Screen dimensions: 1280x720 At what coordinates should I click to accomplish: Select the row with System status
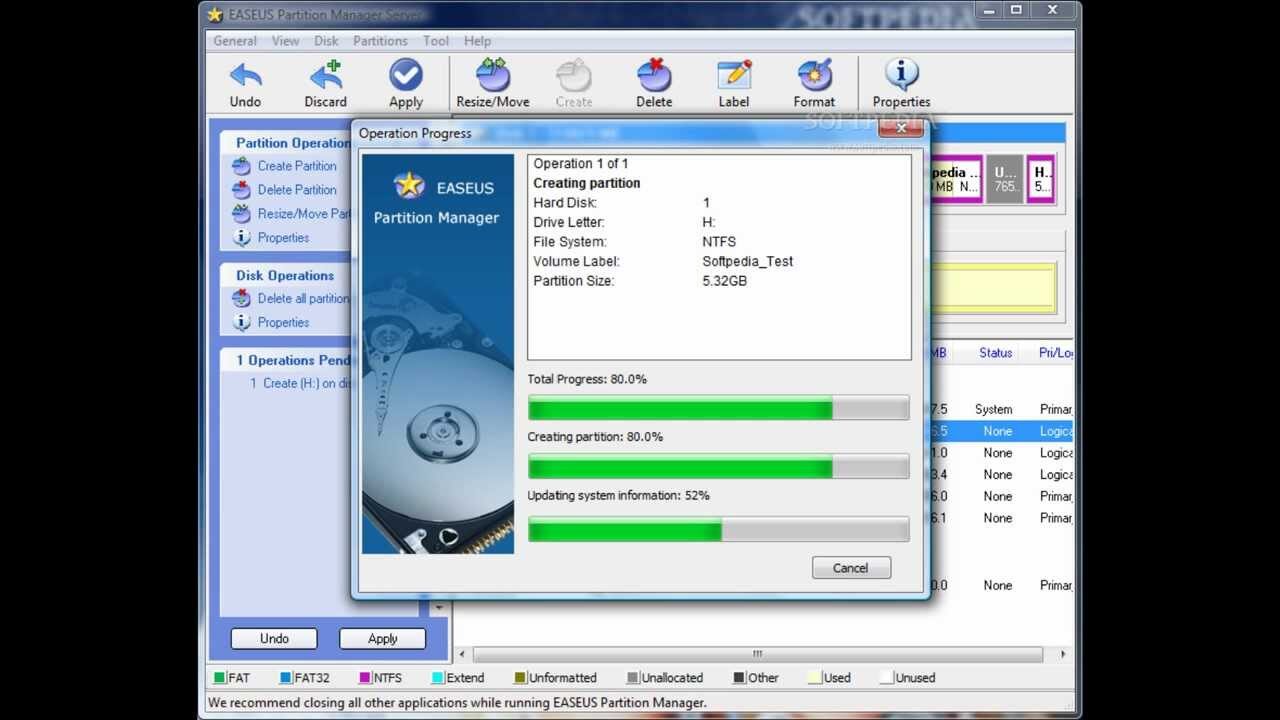tap(1000, 409)
